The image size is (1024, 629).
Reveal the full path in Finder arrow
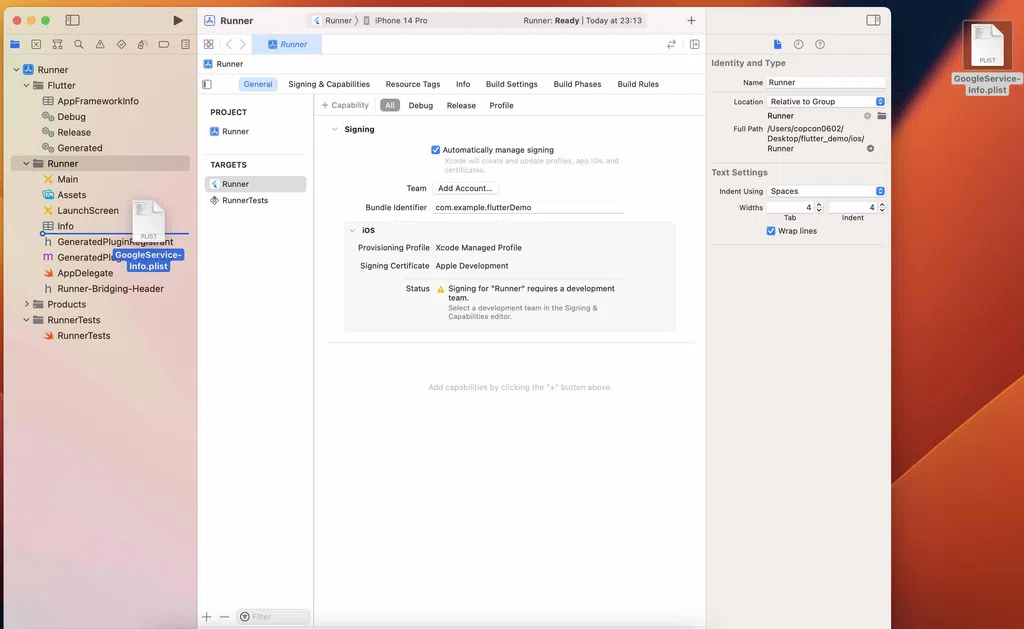tap(871, 148)
